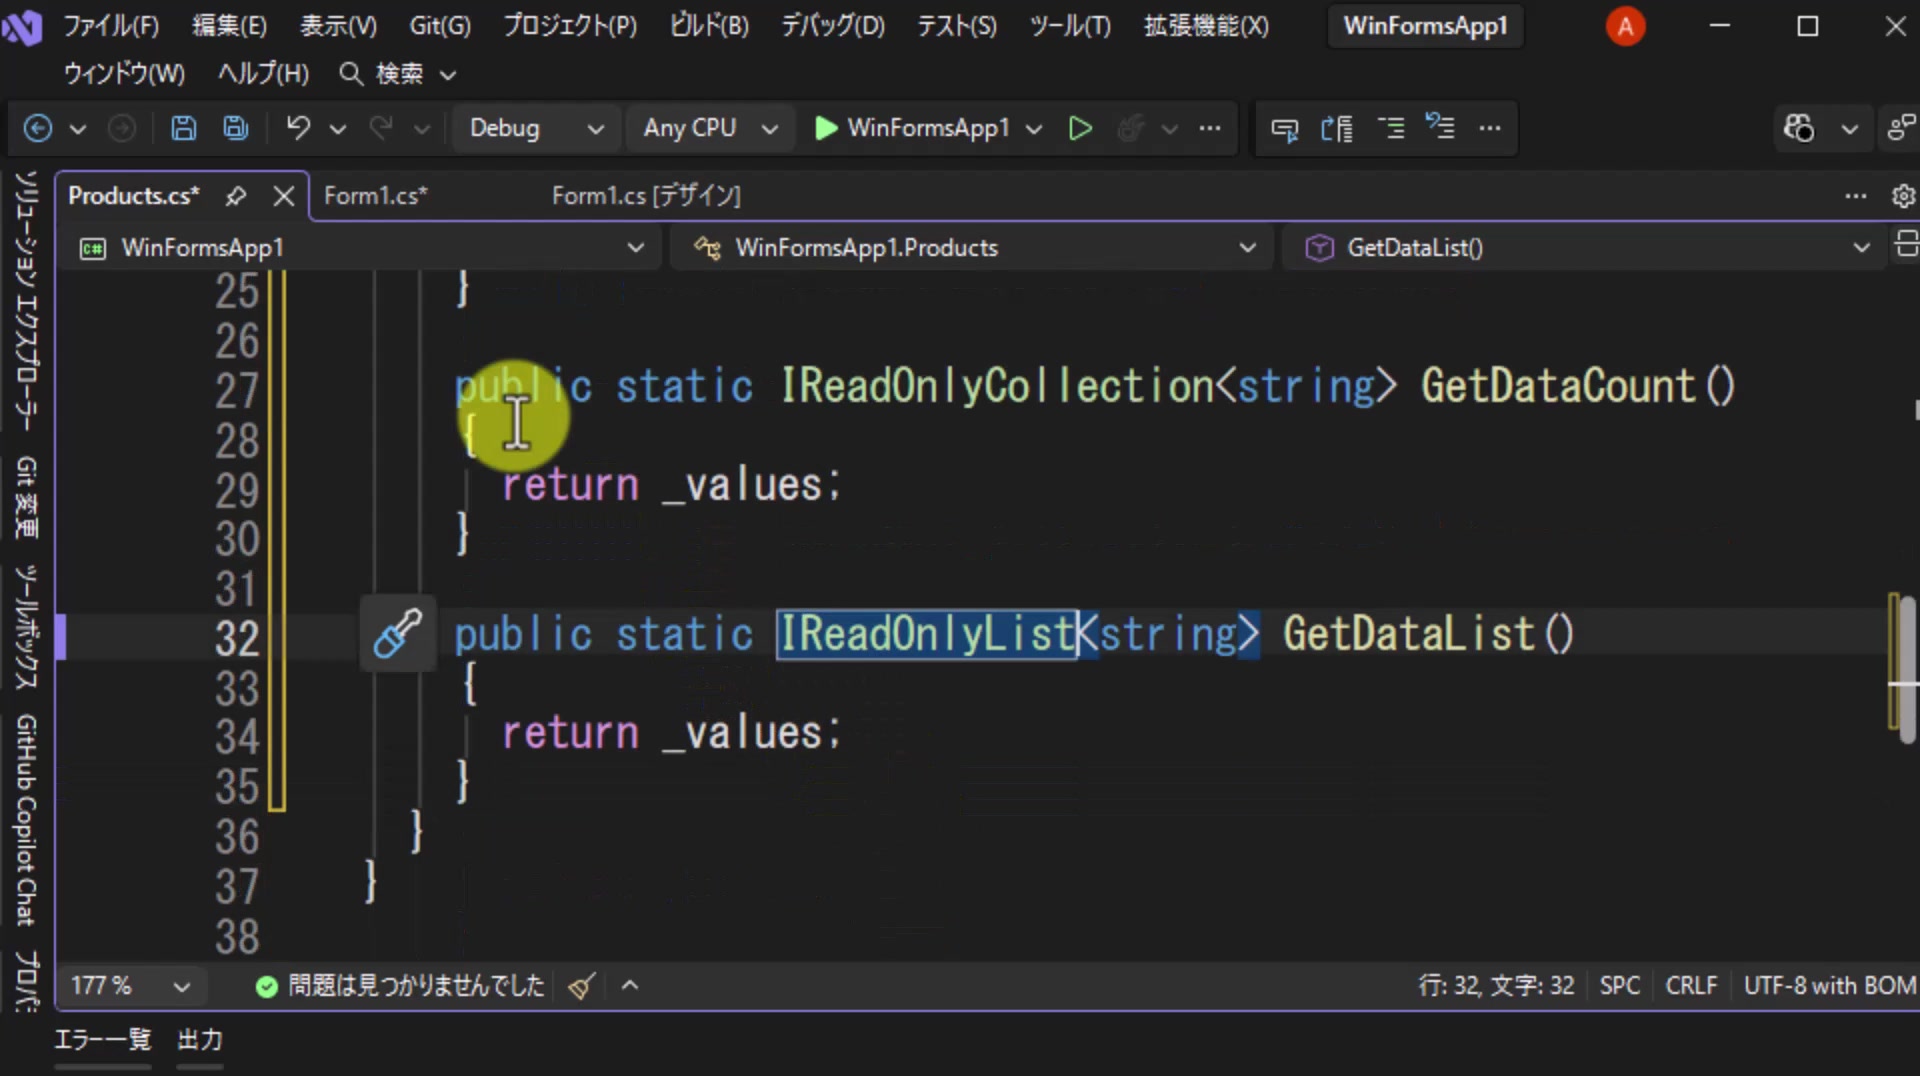Open the editor settings gear icon
1920x1076 pixels.
click(1903, 196)
